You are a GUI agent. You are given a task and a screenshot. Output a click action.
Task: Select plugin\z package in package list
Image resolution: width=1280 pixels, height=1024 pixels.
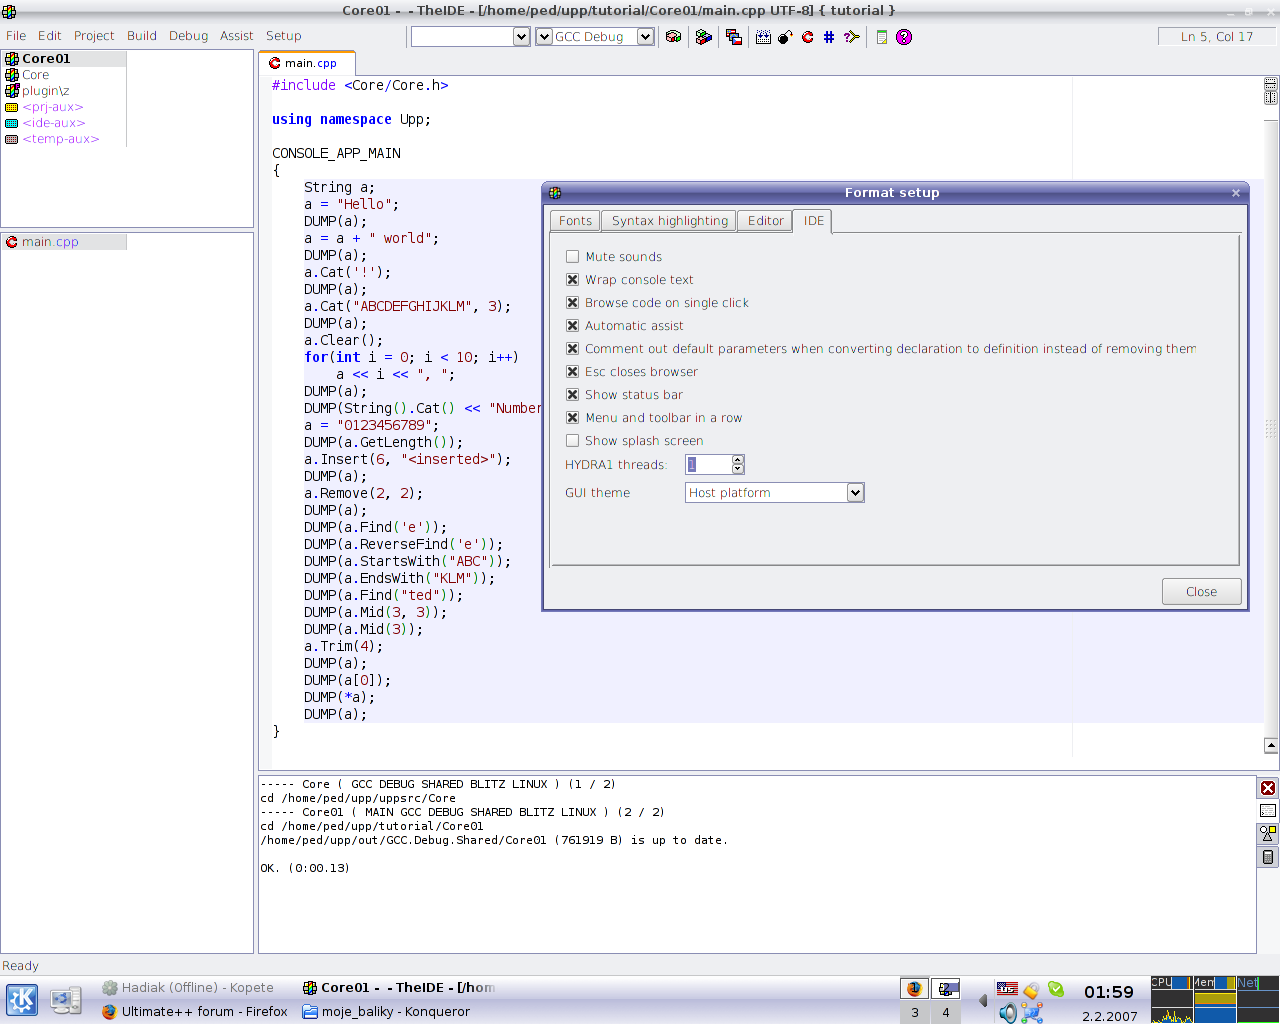click(x=45, y=91)
